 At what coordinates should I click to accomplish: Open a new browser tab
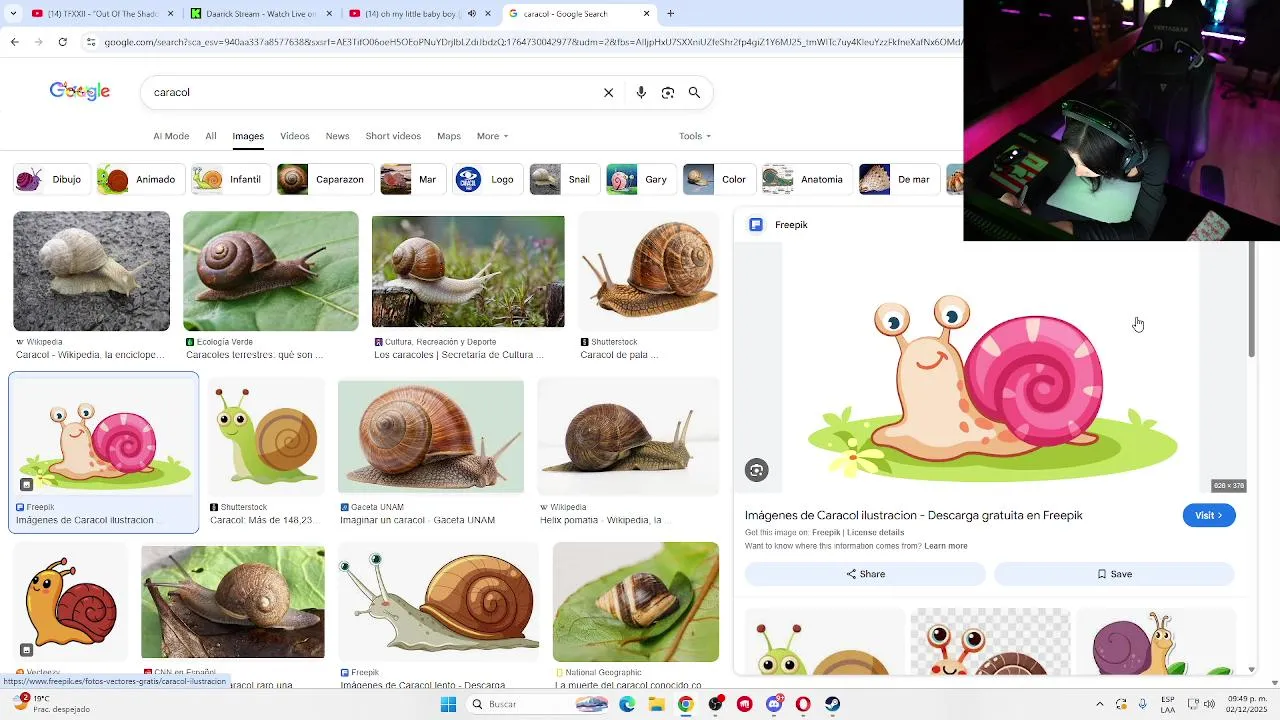670,14
